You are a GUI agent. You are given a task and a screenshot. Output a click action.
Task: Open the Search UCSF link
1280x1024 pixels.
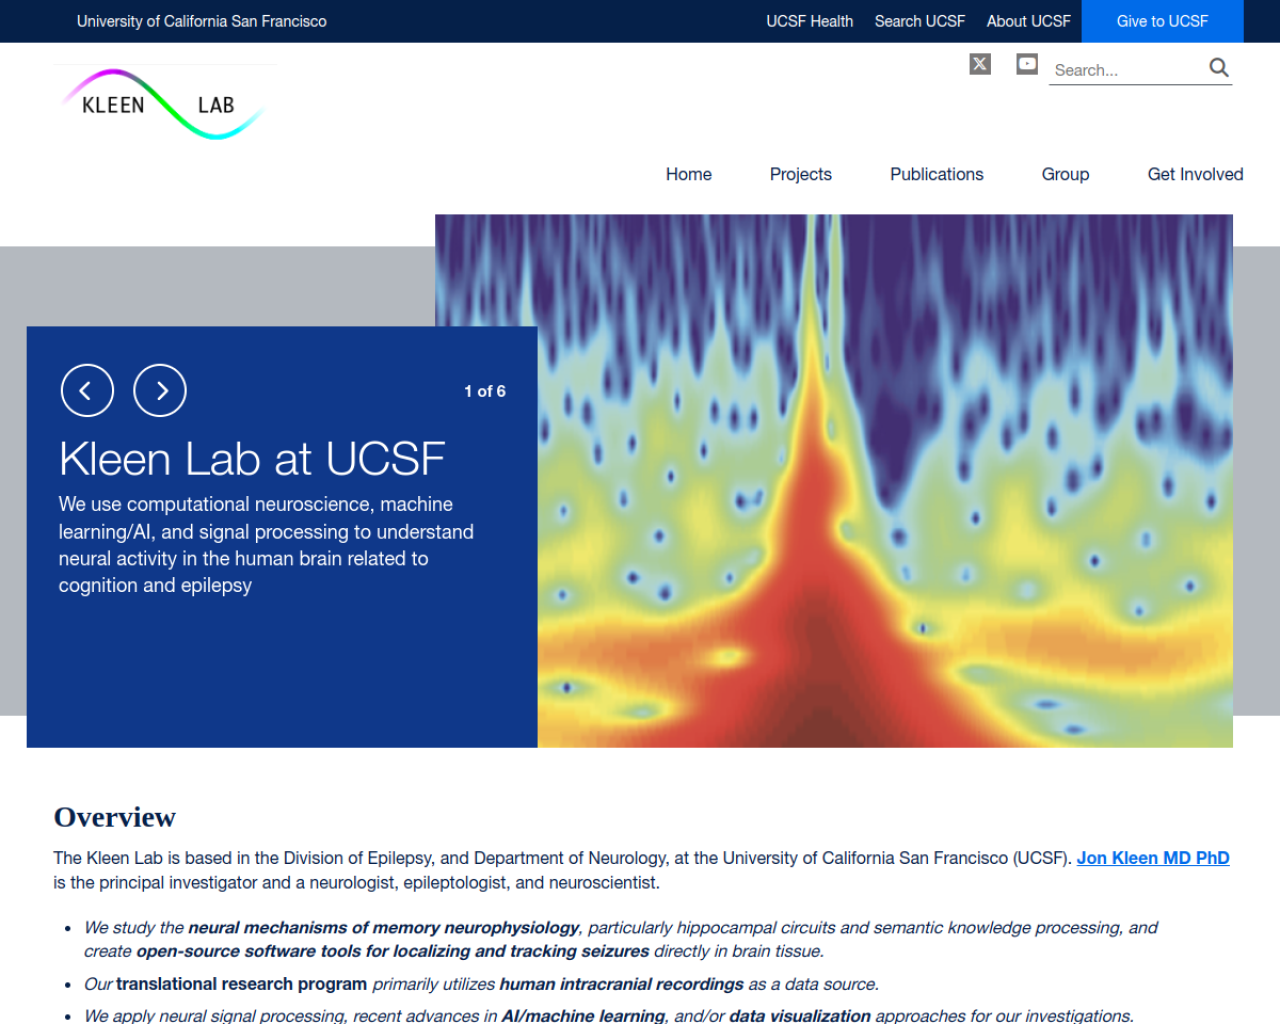click(919, 21)
